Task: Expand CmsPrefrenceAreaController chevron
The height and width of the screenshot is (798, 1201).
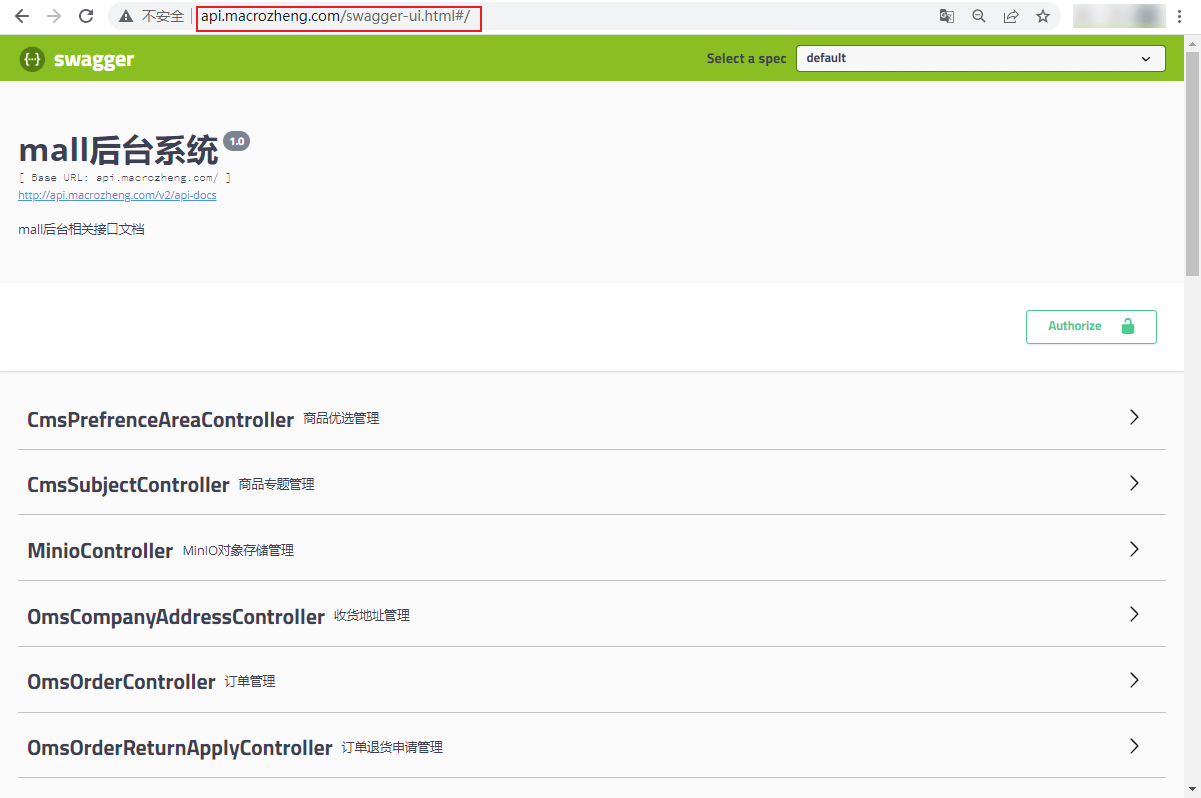Action: click(x=1134, y=417)
